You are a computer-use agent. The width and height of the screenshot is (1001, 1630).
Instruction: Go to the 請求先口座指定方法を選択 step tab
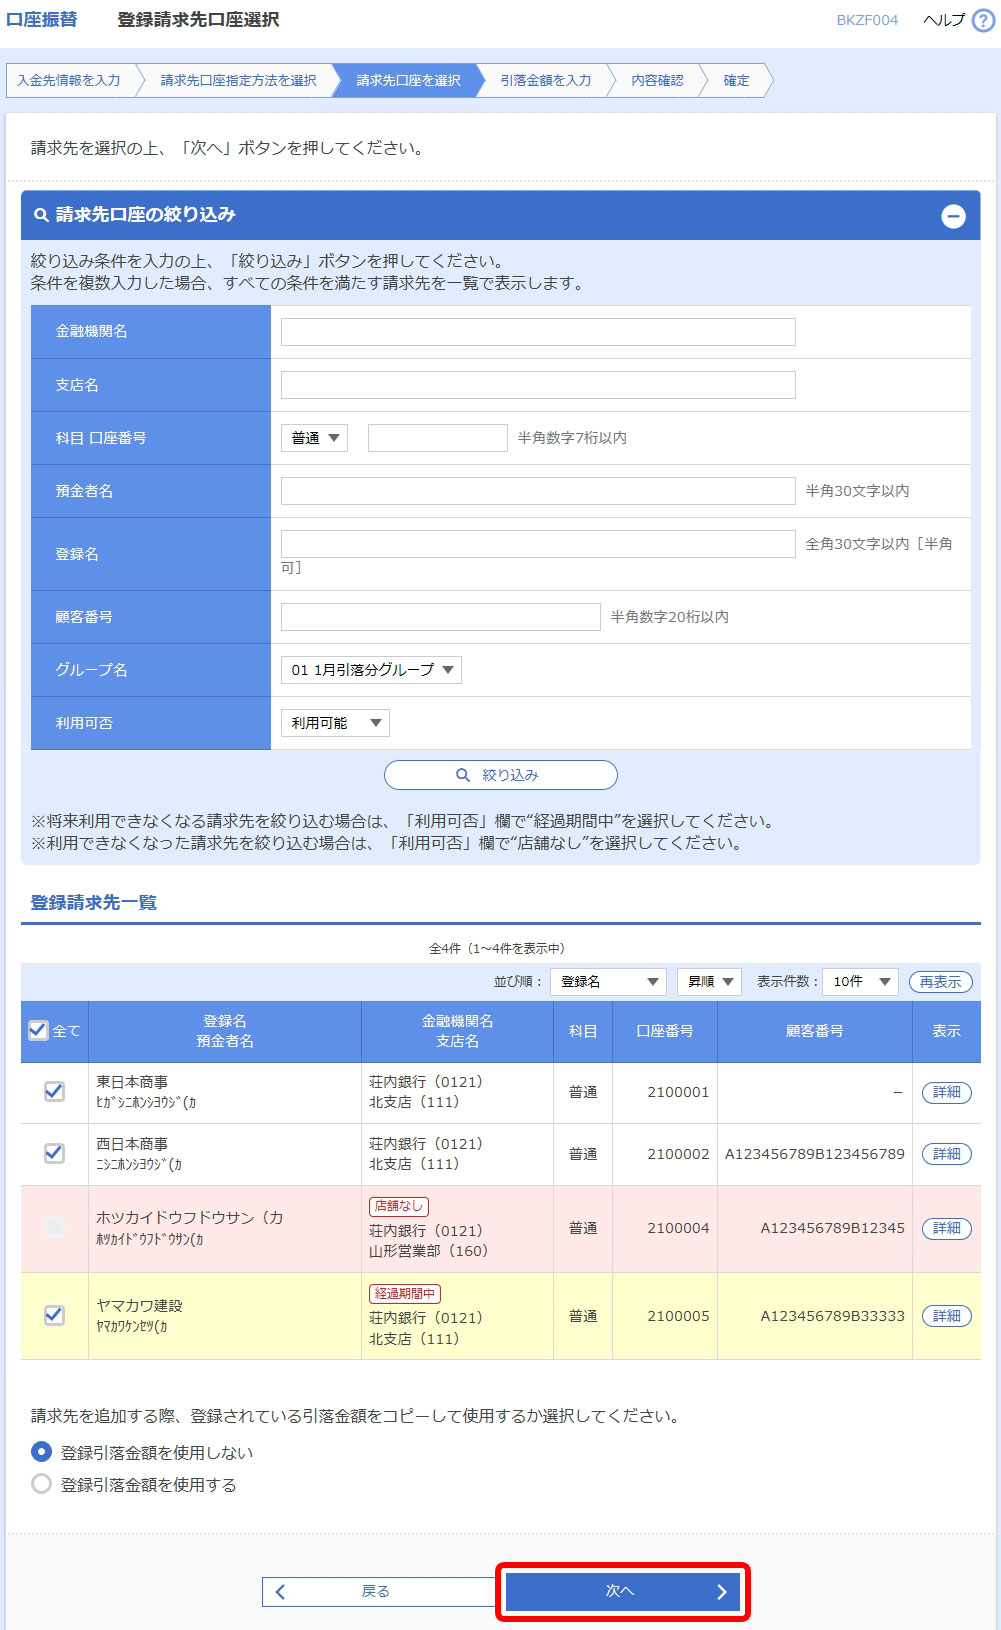238,81
